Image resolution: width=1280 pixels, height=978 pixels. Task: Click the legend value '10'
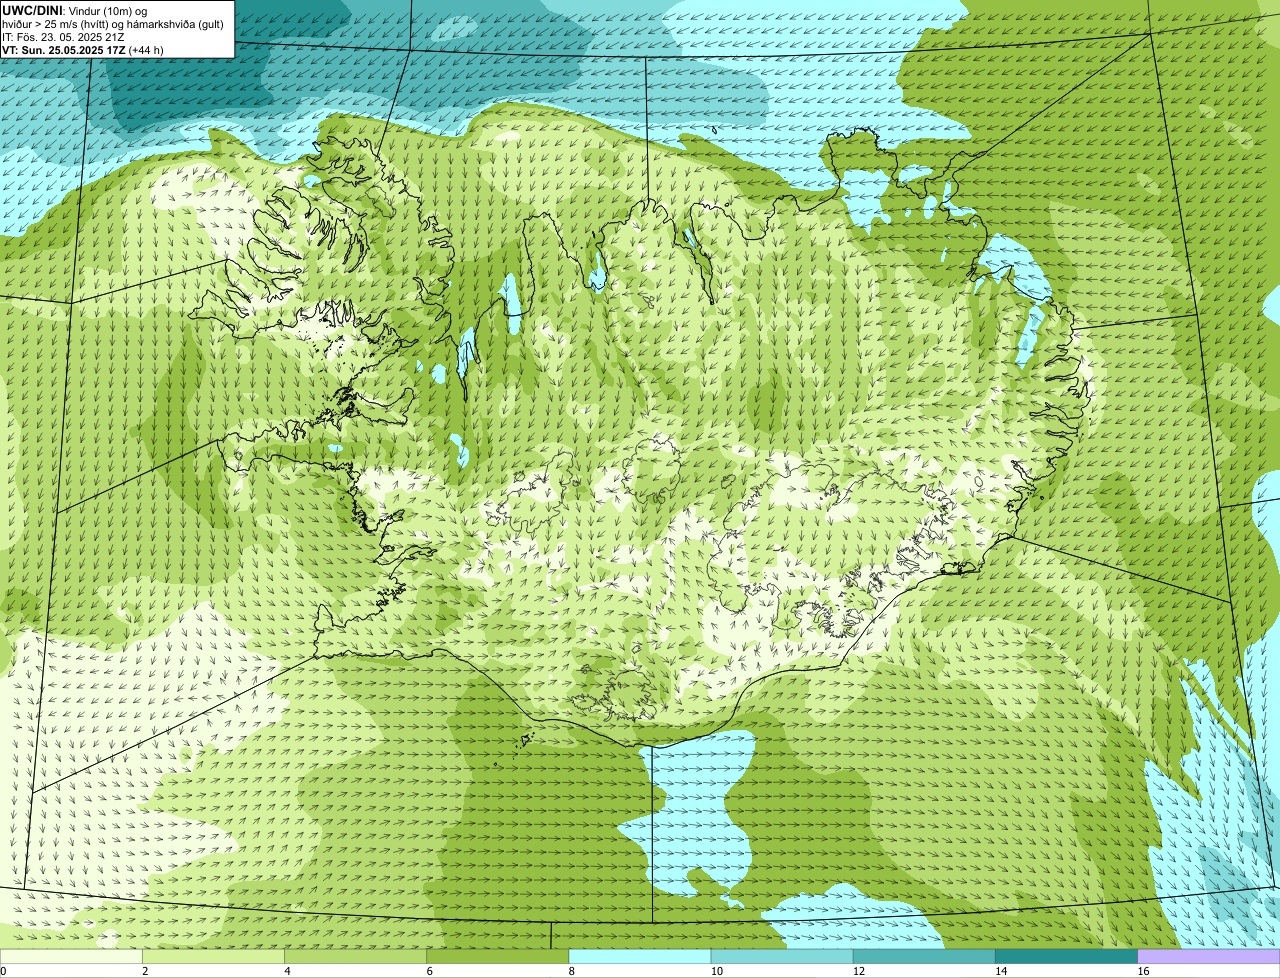click(717, 971)
